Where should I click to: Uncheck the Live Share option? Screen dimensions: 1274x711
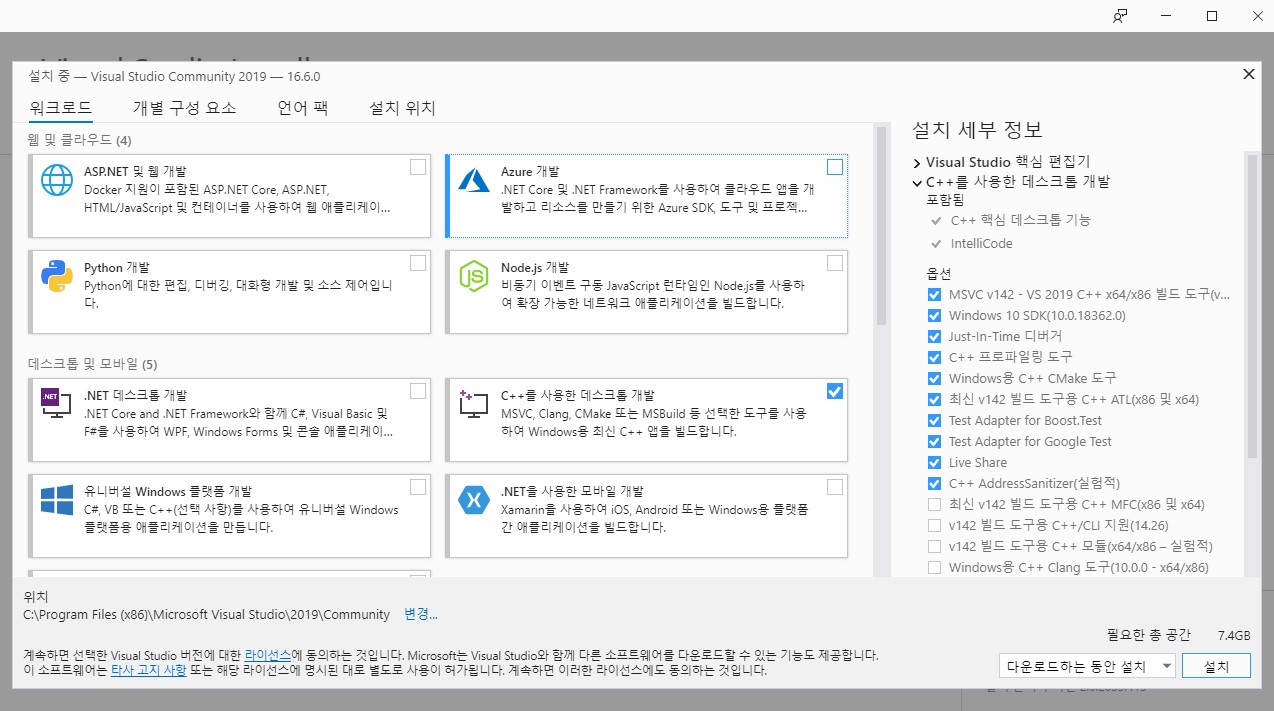[x=934, y=462]
